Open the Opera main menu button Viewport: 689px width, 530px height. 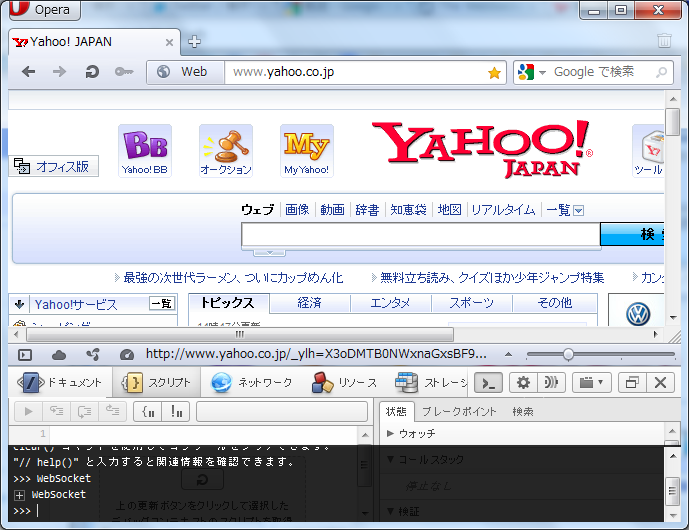(44, 10)
